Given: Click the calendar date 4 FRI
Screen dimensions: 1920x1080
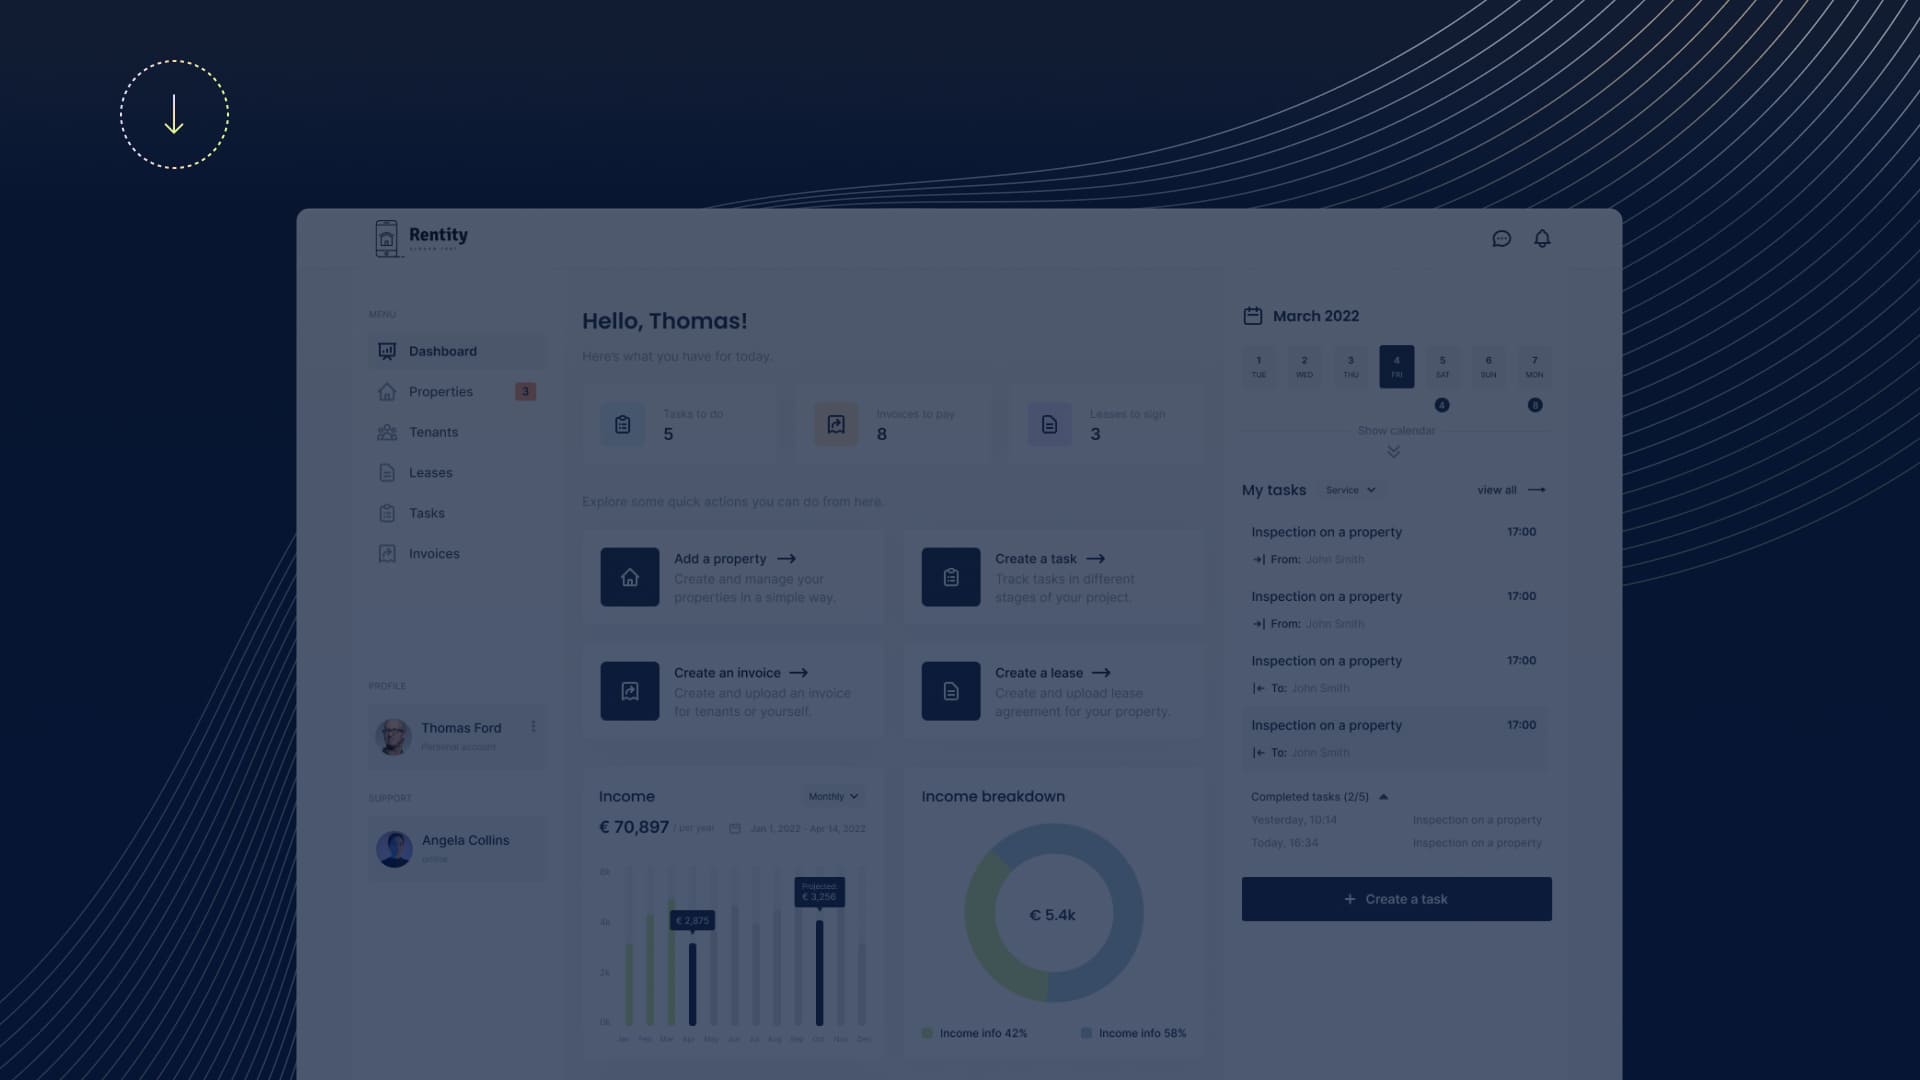Looking at the screenshot, I should click(1396, 365).
